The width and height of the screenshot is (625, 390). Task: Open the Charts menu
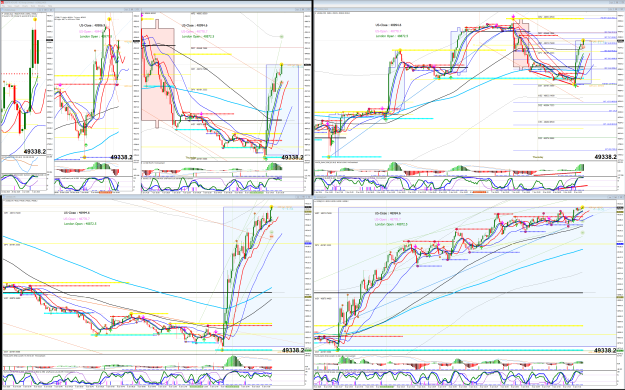pos(25,6)
